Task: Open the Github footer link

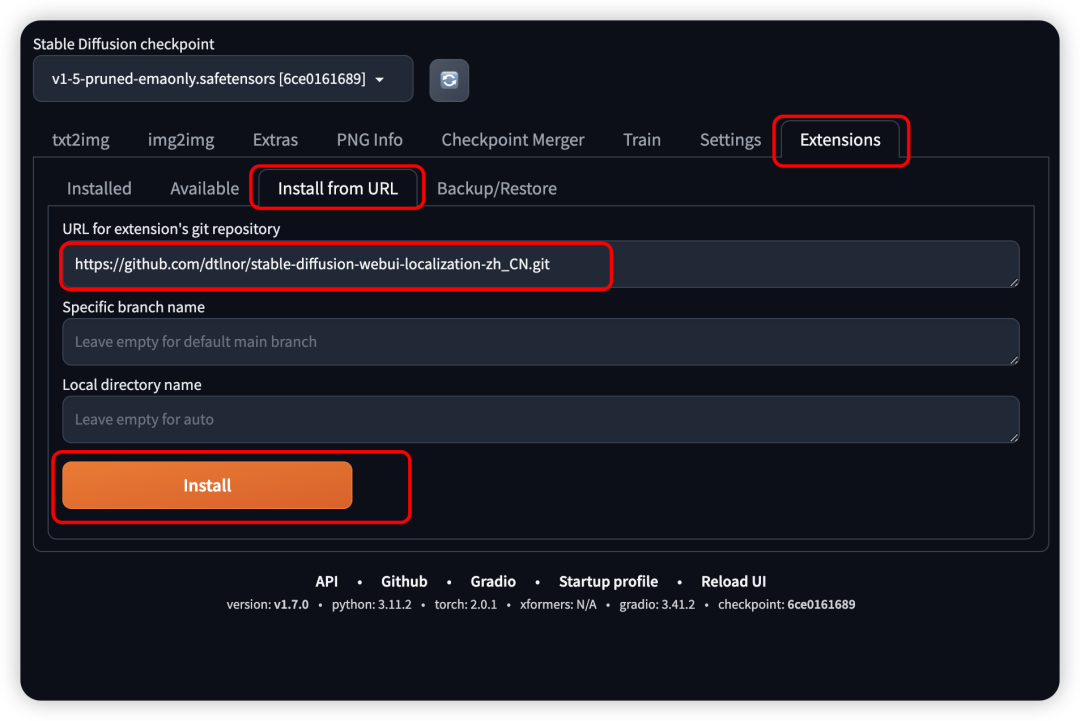Action: pos(404,581)
